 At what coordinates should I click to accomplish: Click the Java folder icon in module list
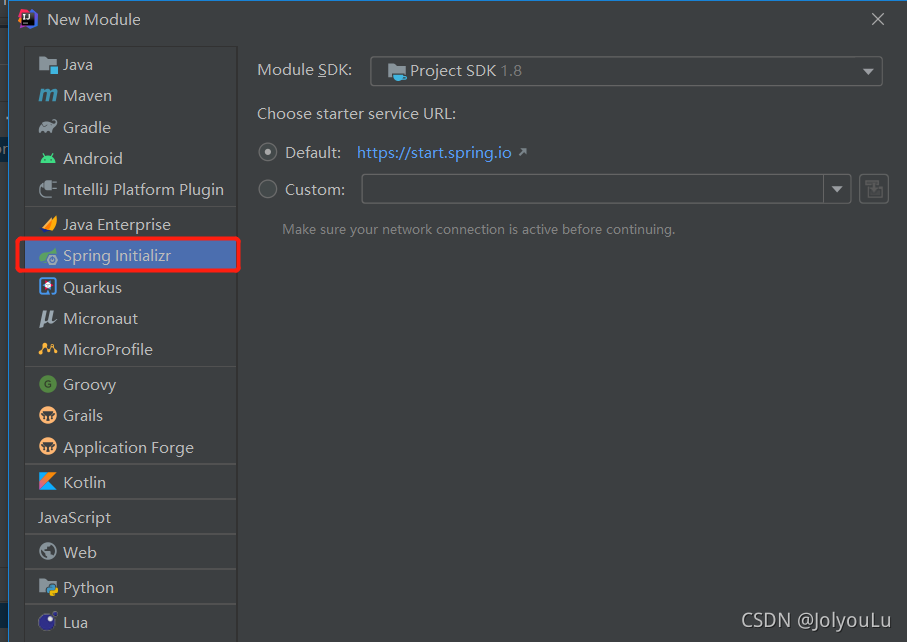pyautogui.click(x=48, y=65)
